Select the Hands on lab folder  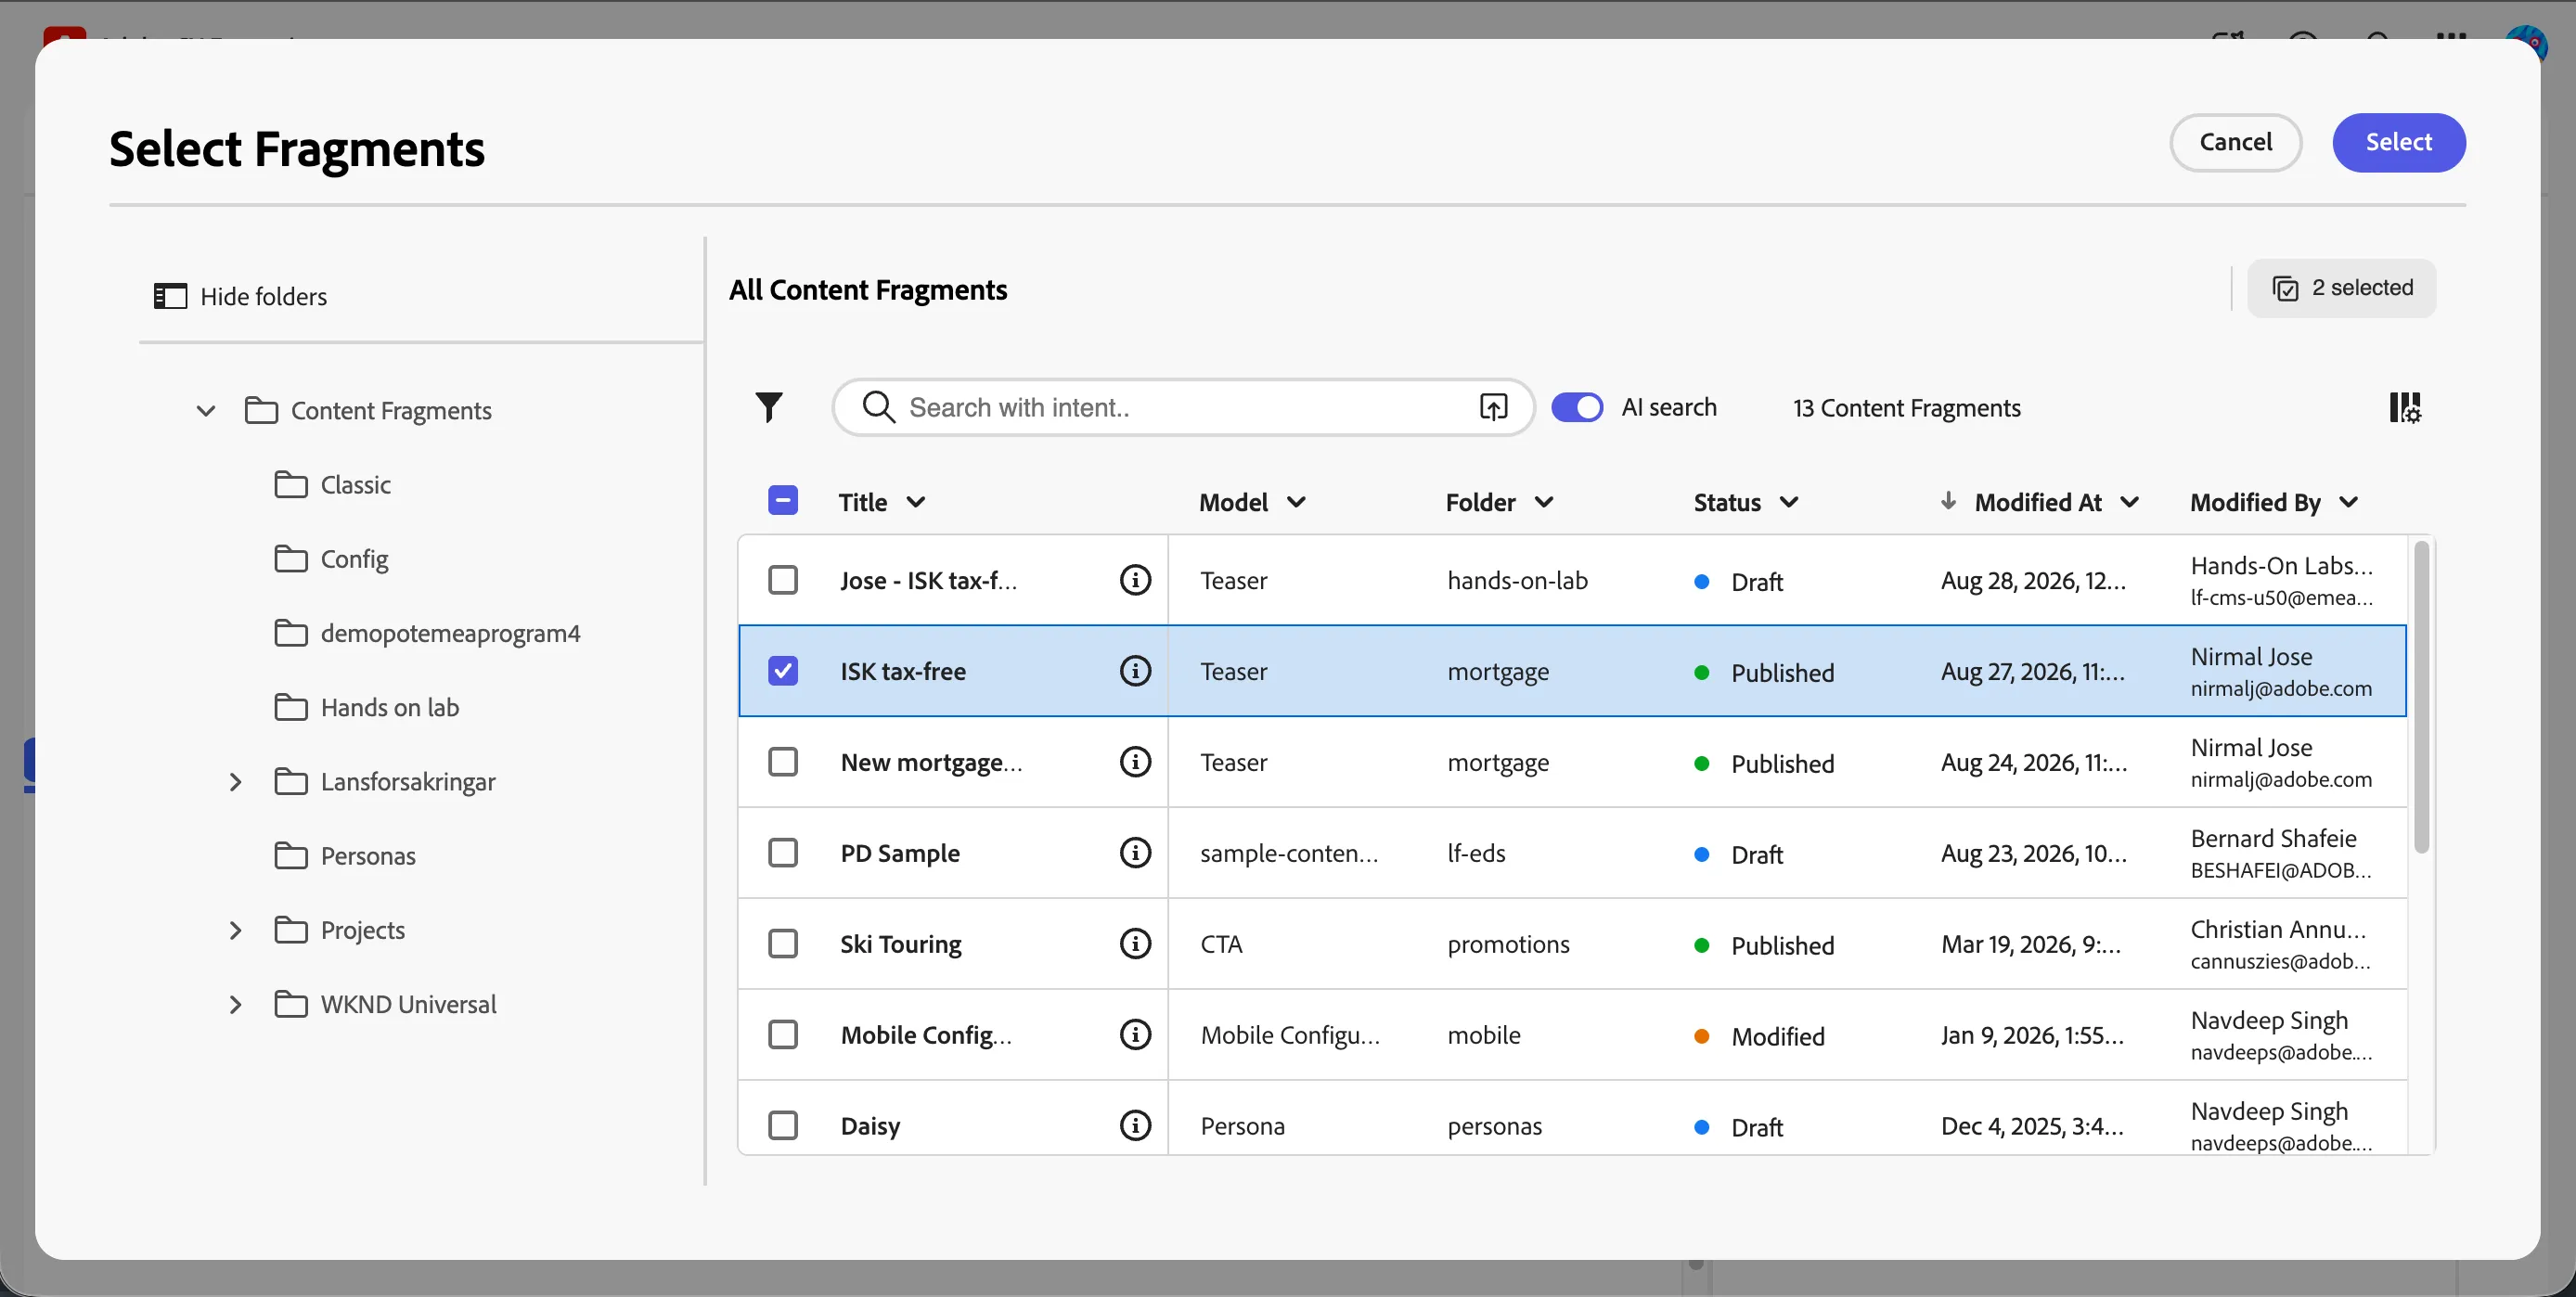coord(366,708)
